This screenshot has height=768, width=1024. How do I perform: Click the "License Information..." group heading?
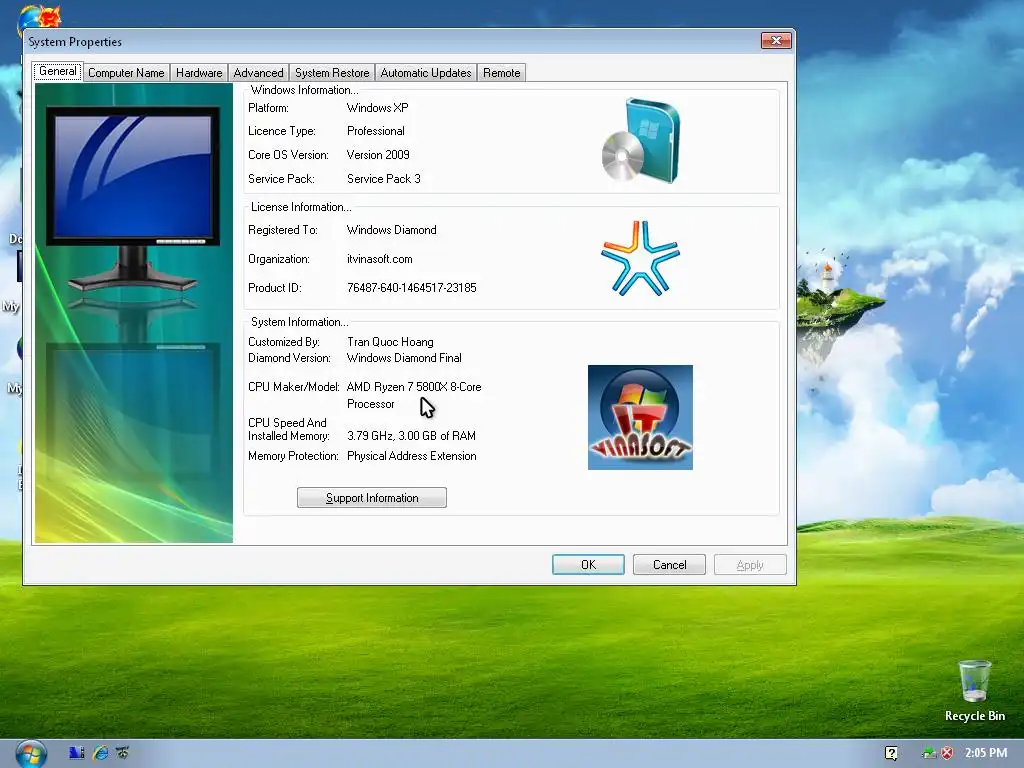[301, 207]
